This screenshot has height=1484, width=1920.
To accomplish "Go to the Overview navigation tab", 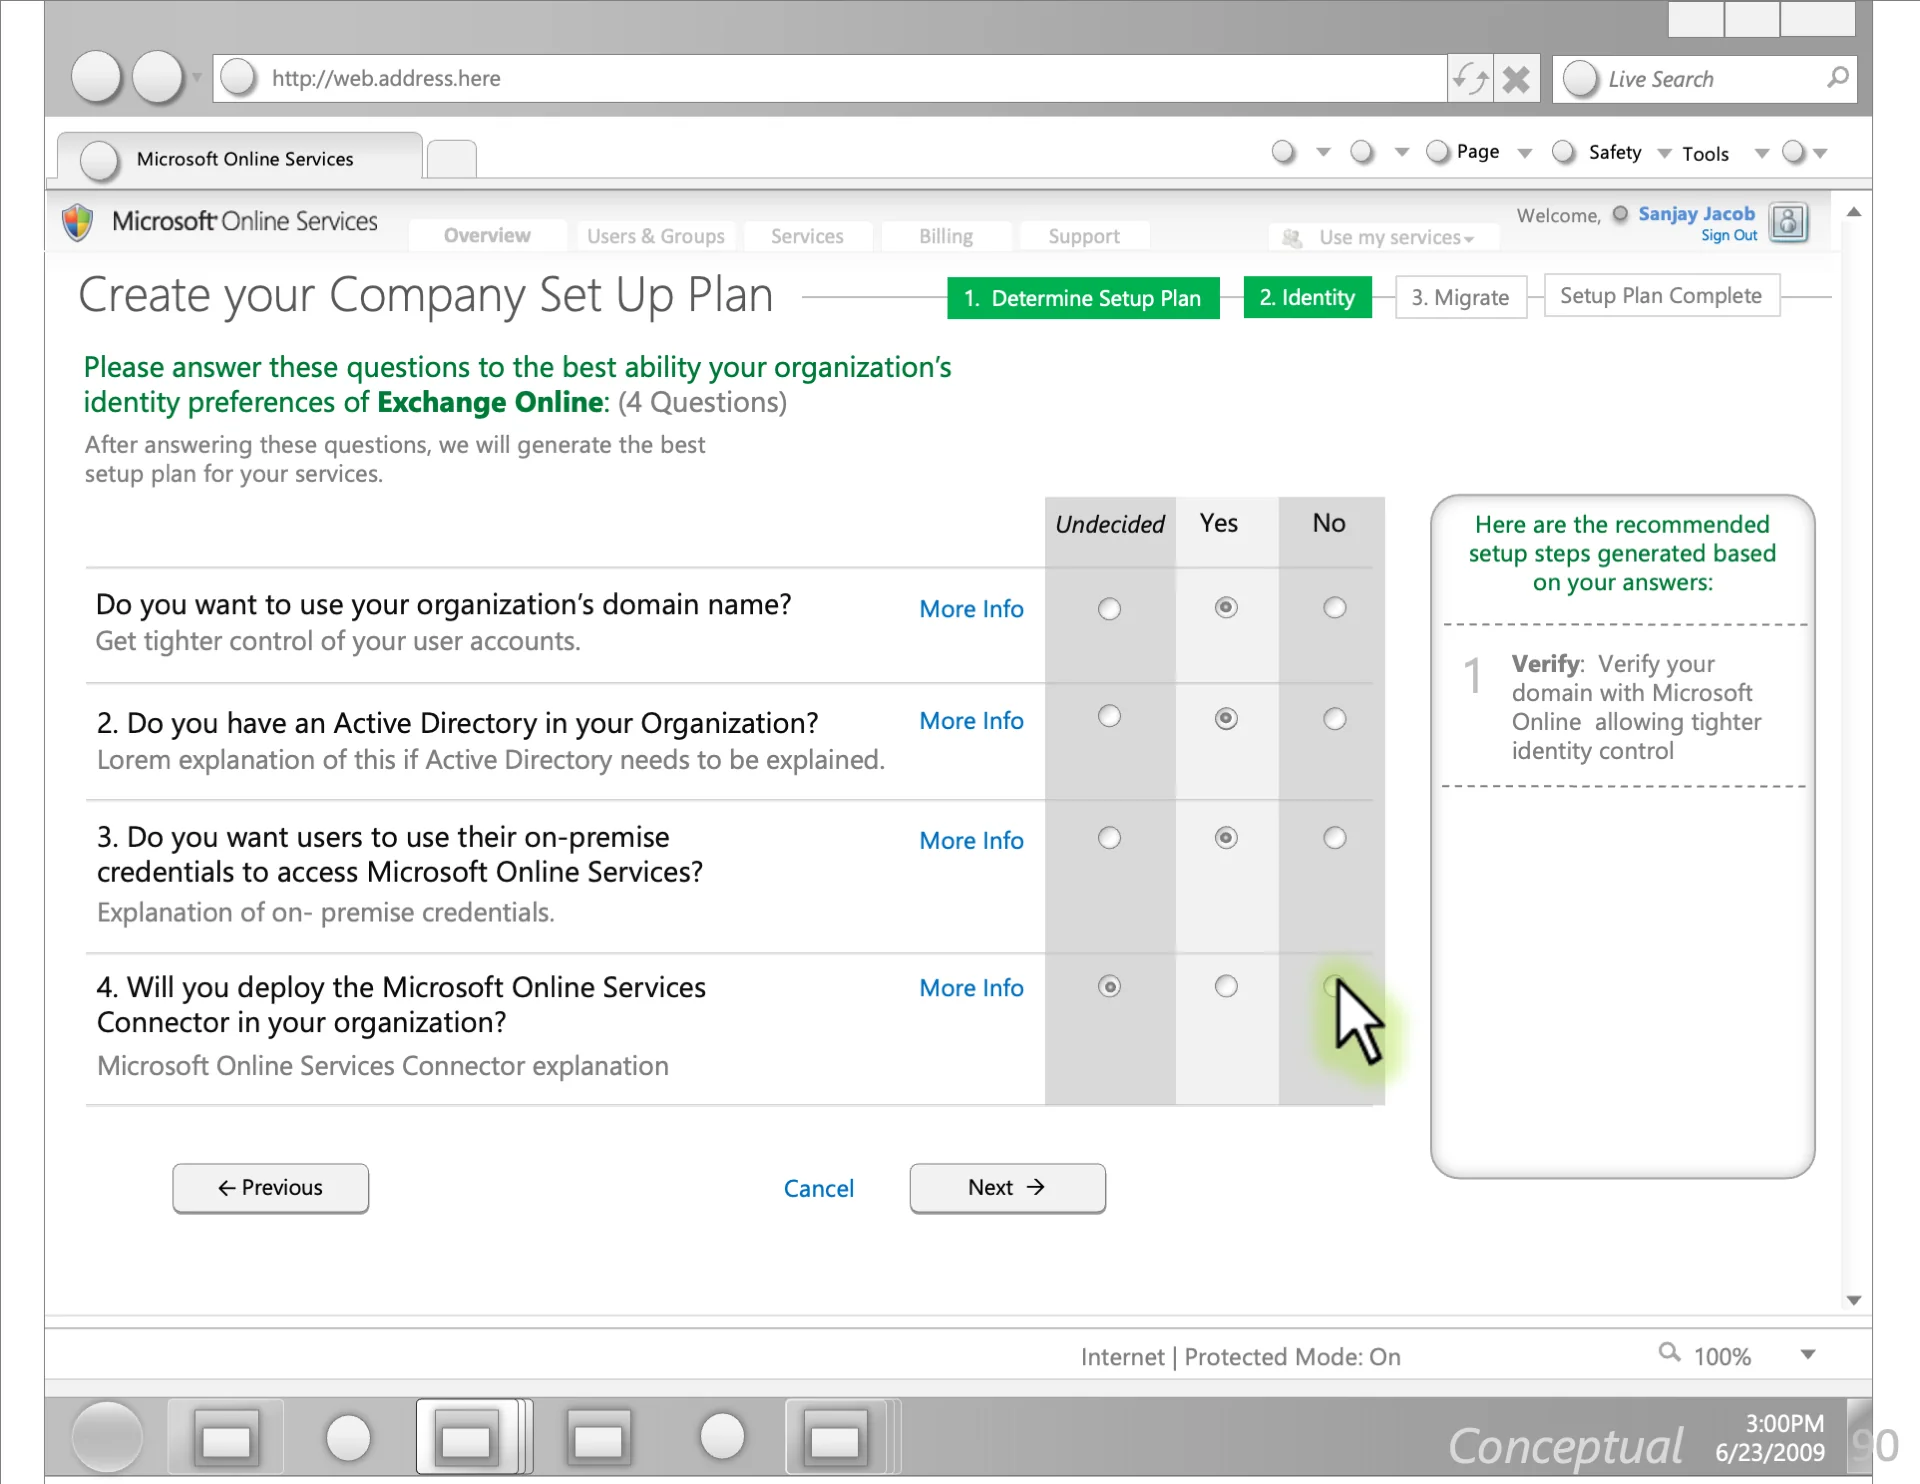I will coord(487,235).
